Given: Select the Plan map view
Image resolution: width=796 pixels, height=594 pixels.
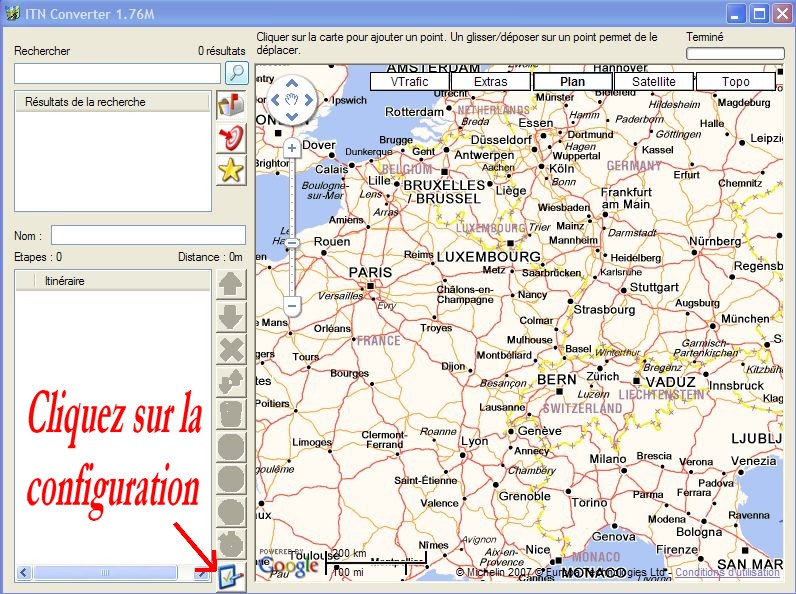Looking at the screenshot, I should pos(573,81).
